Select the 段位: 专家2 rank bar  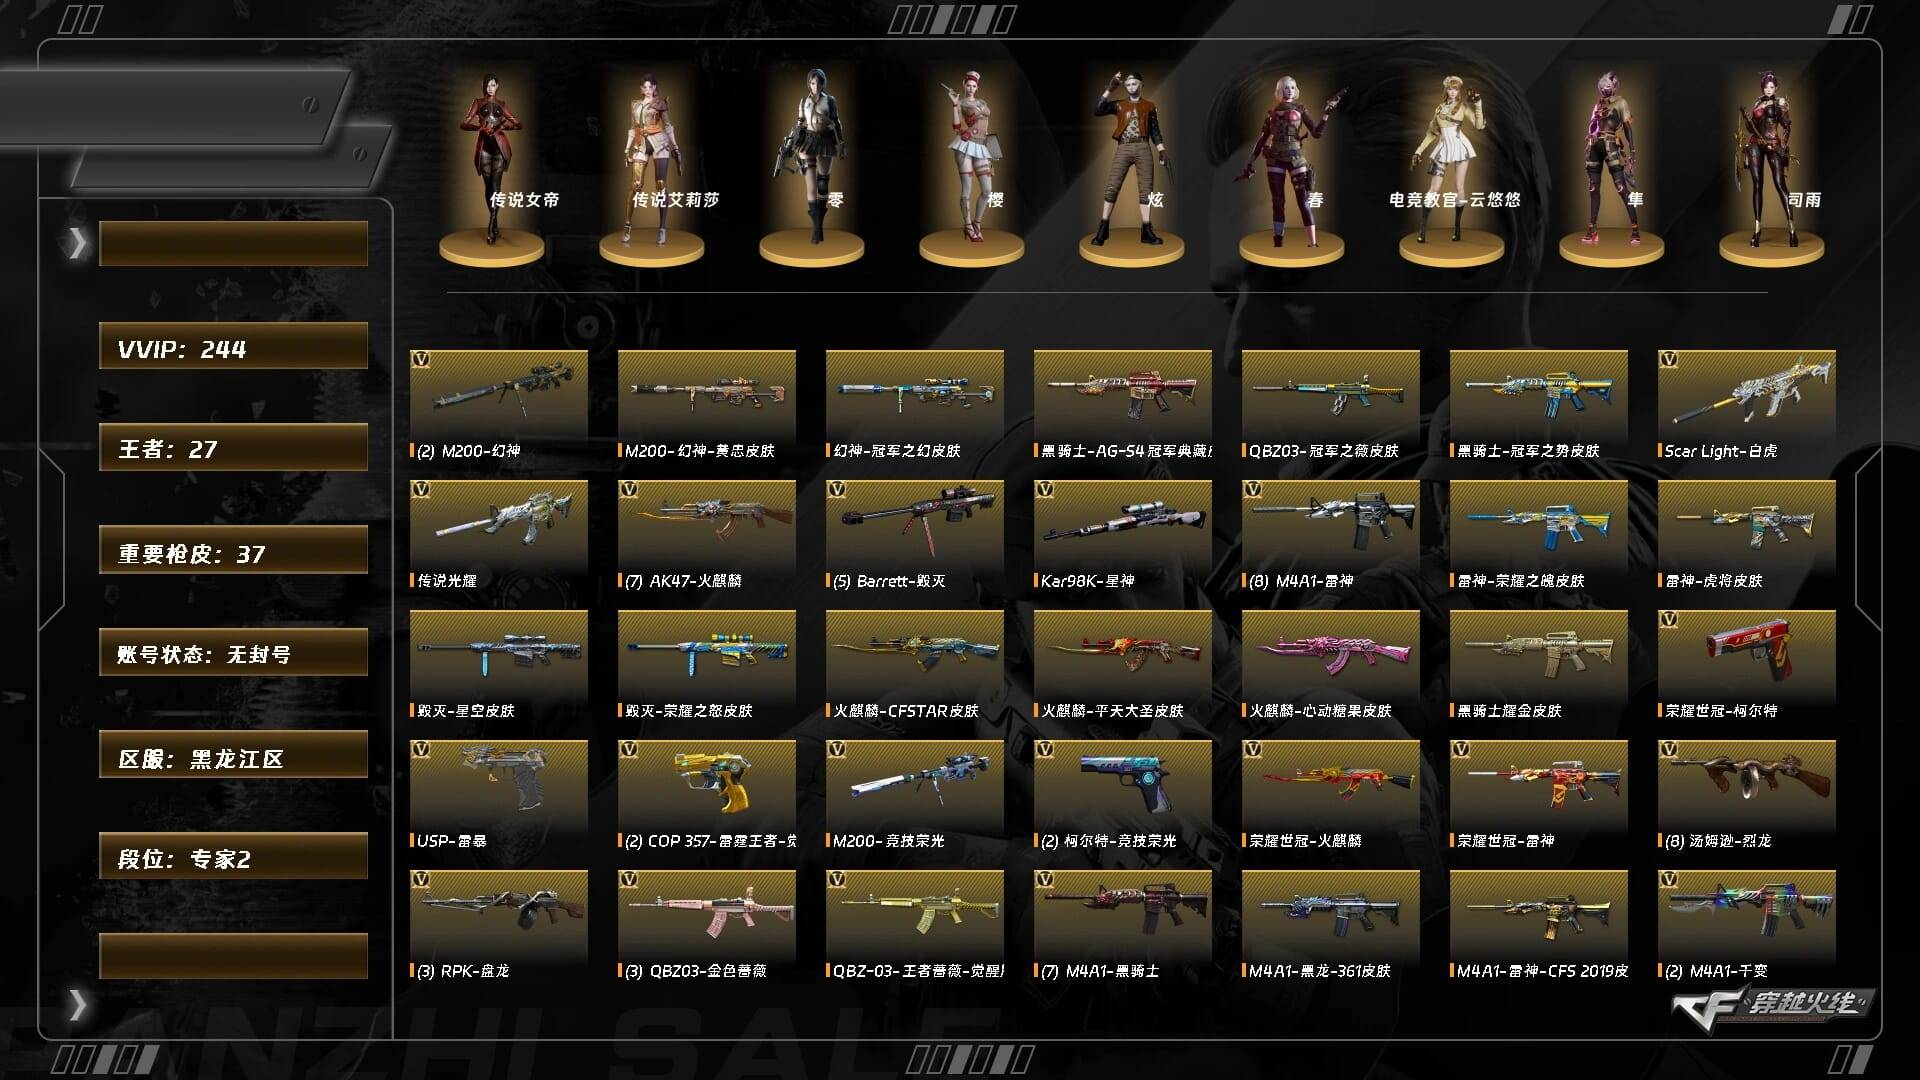pyautogui.click(x=233, y=856)
